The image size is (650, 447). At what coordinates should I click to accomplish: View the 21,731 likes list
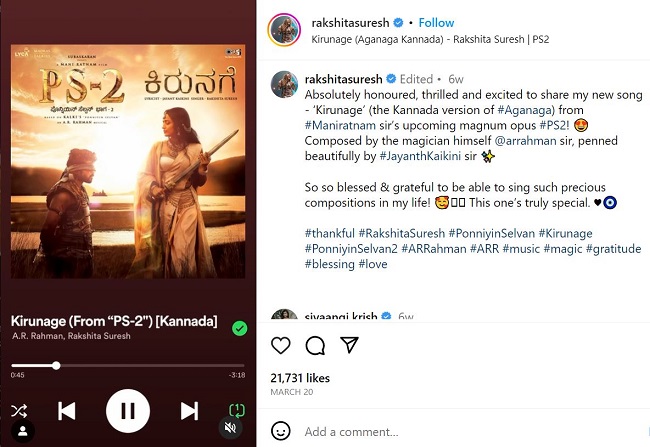(301, 379)
